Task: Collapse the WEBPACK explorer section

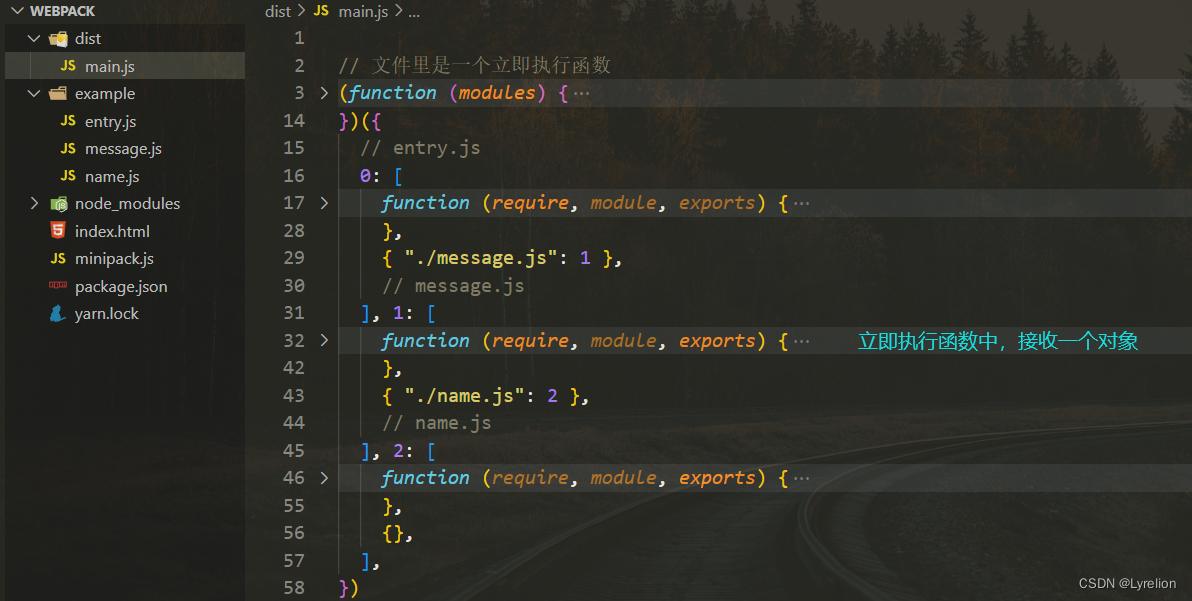Action: pos(17,11)
